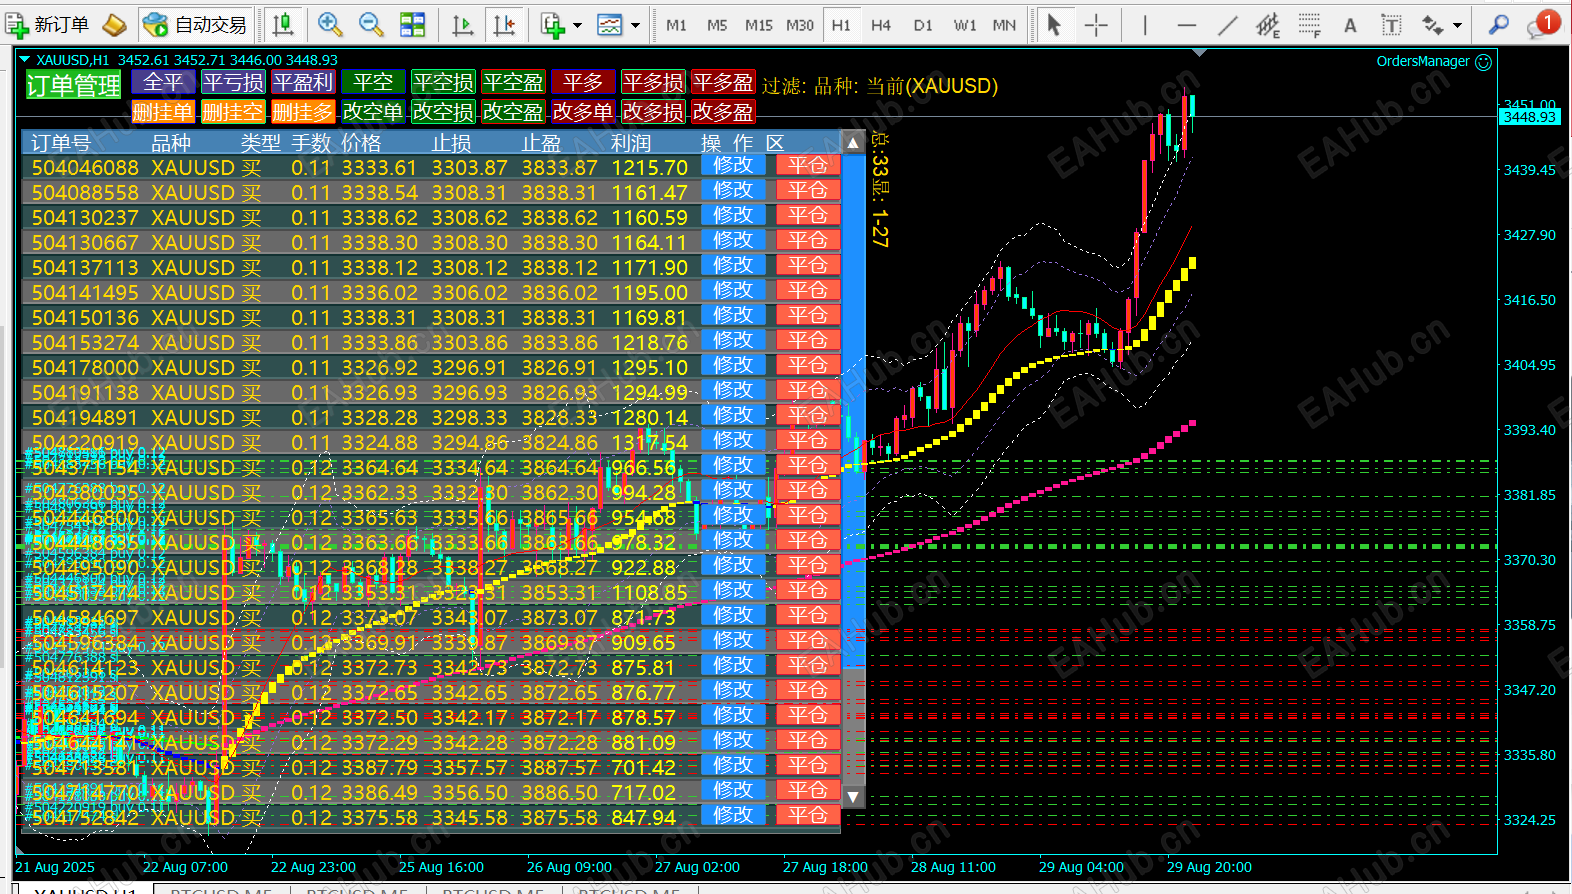Open the notifications chat bubble
Viewport: 1572px width, 894px height.
[x=1541, y=25]
